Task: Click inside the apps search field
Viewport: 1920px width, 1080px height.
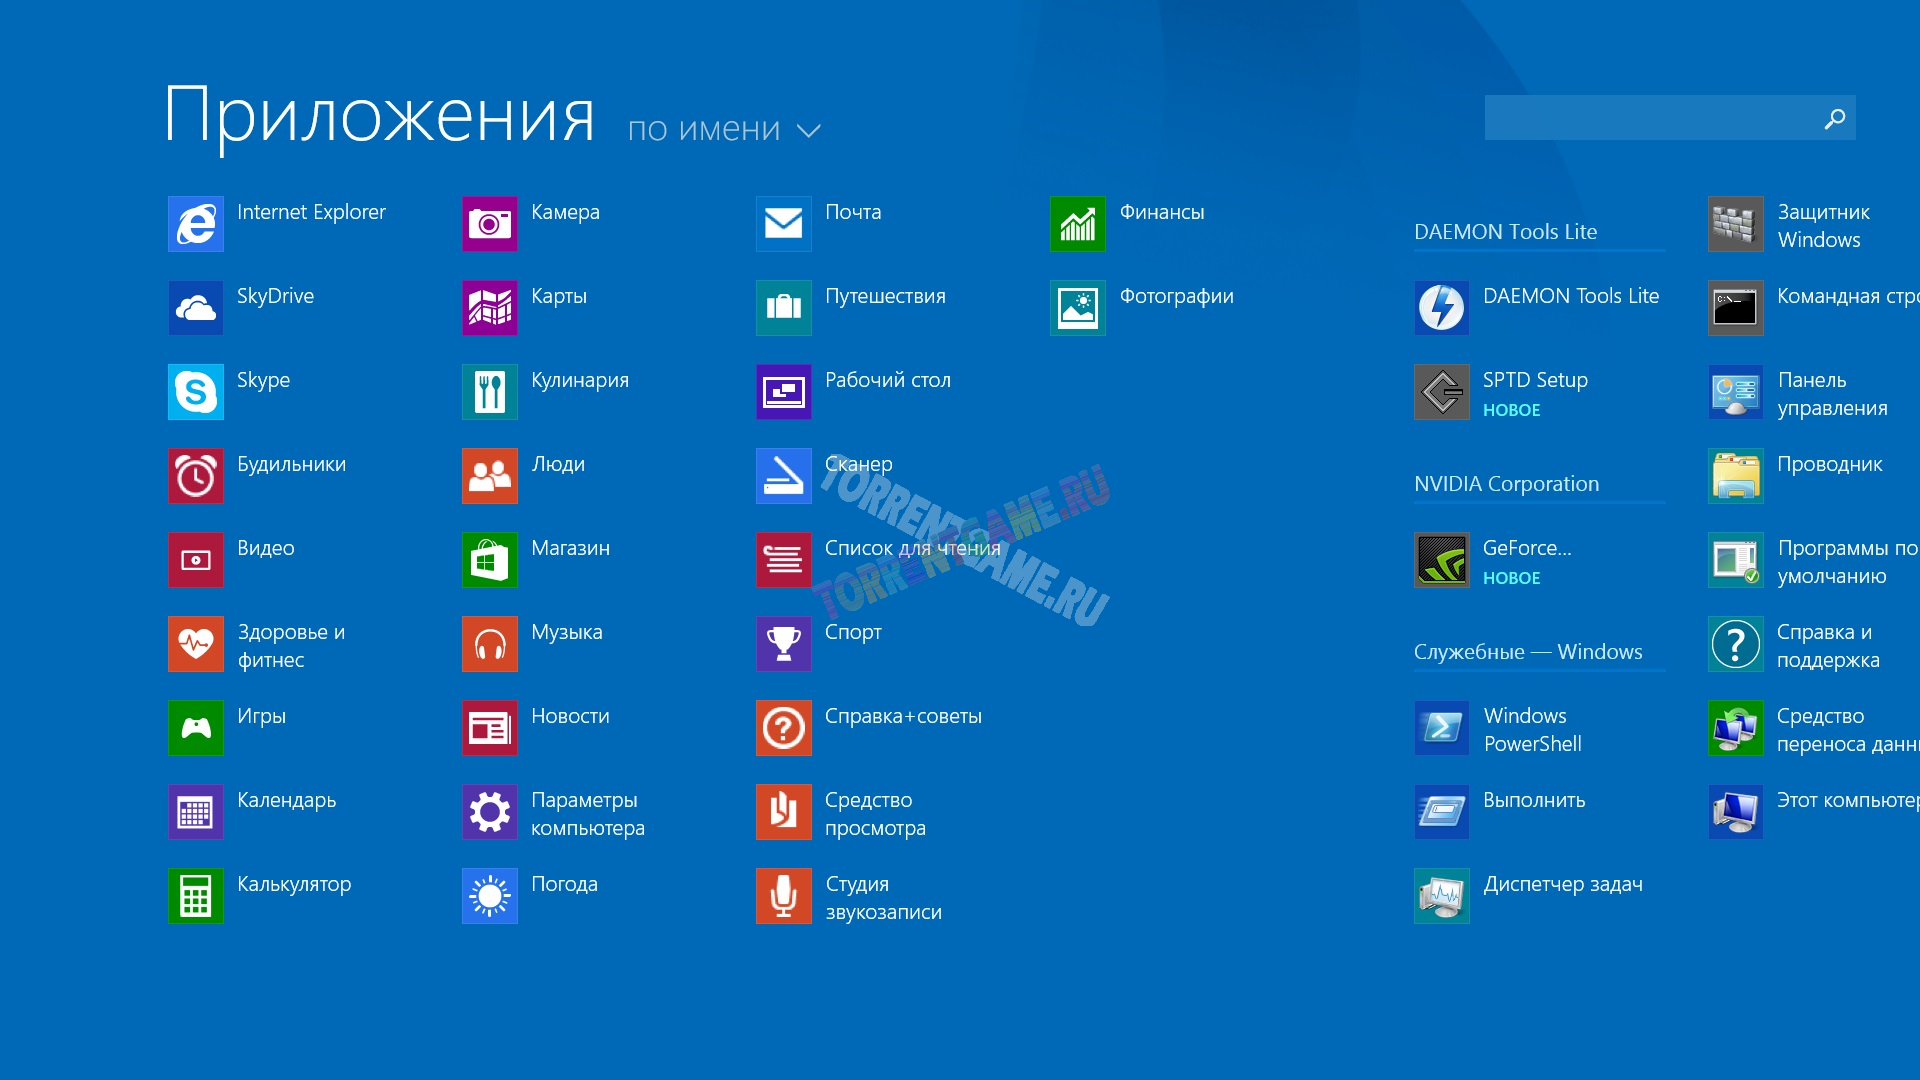Action: point(1650,119)
